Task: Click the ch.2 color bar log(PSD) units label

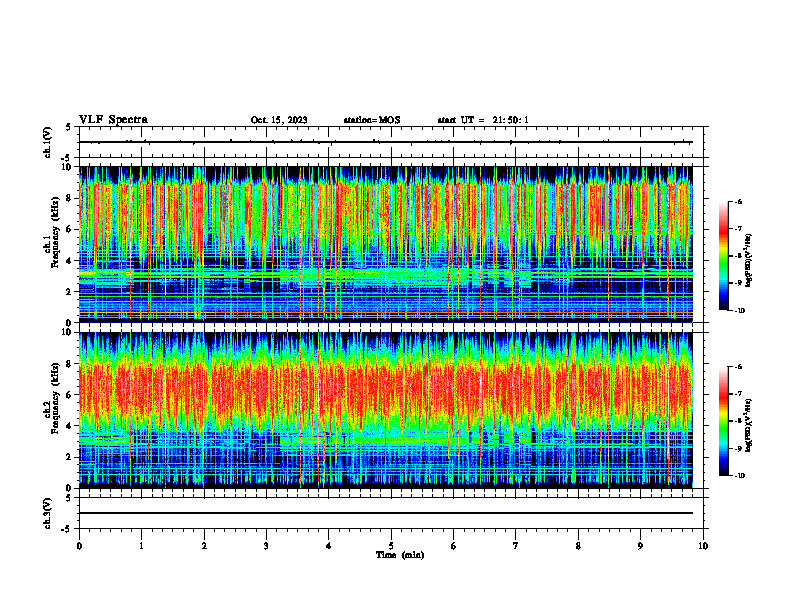Action: click(x=749, y=426)
